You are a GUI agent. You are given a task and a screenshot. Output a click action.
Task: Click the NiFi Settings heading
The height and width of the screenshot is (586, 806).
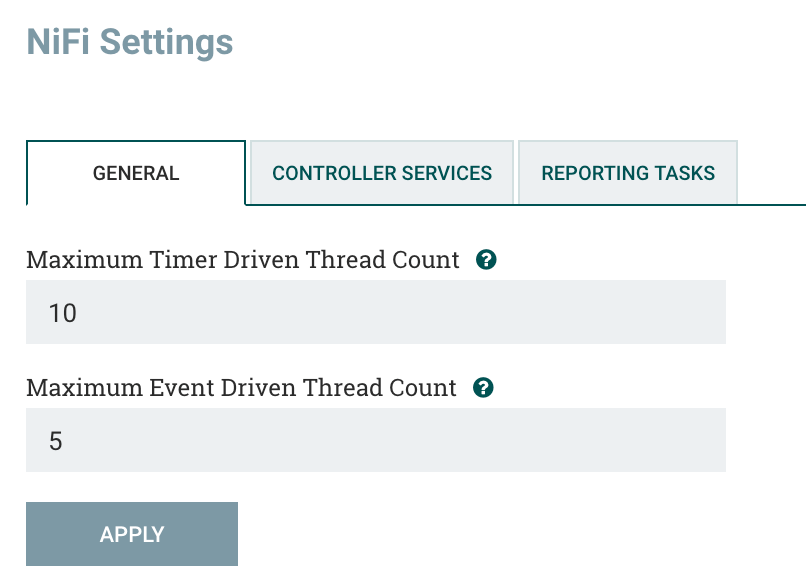(129, 42)
